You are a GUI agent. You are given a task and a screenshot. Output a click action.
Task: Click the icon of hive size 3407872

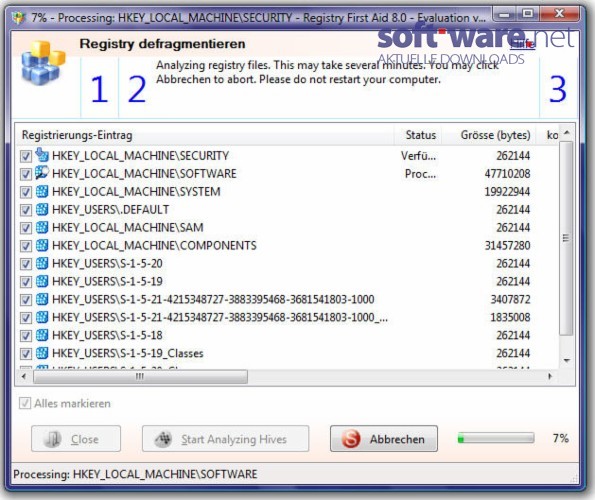click(42, 299)
